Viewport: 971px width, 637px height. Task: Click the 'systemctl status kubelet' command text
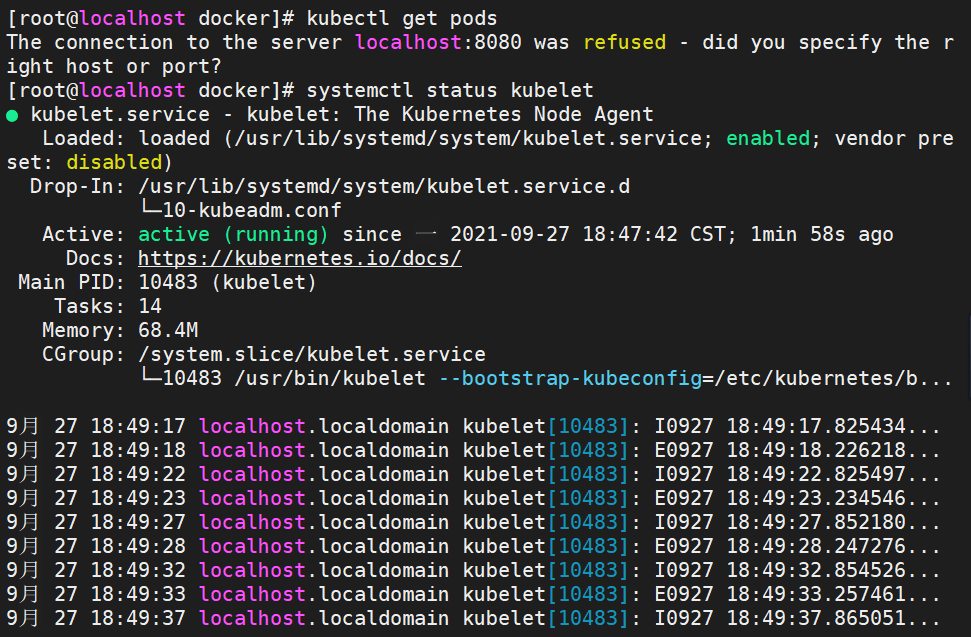[x=450, y=90]
